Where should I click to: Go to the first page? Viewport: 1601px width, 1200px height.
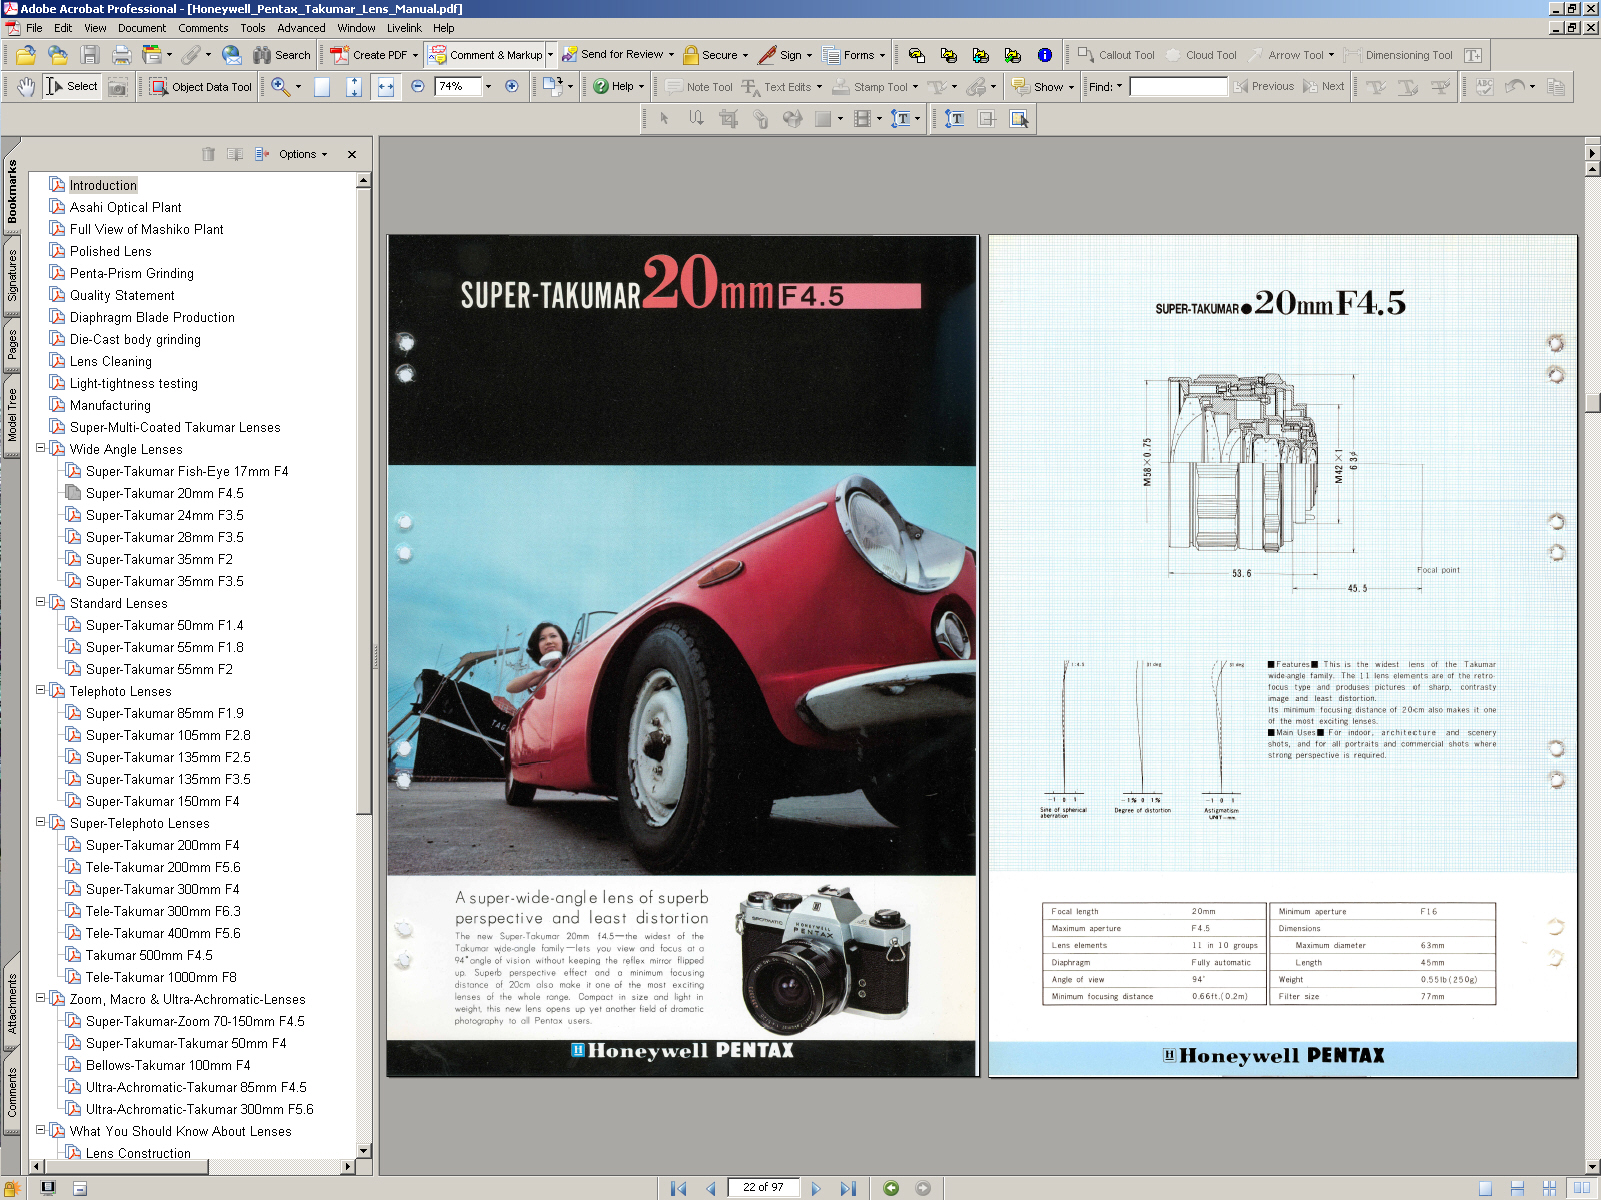679,1188
